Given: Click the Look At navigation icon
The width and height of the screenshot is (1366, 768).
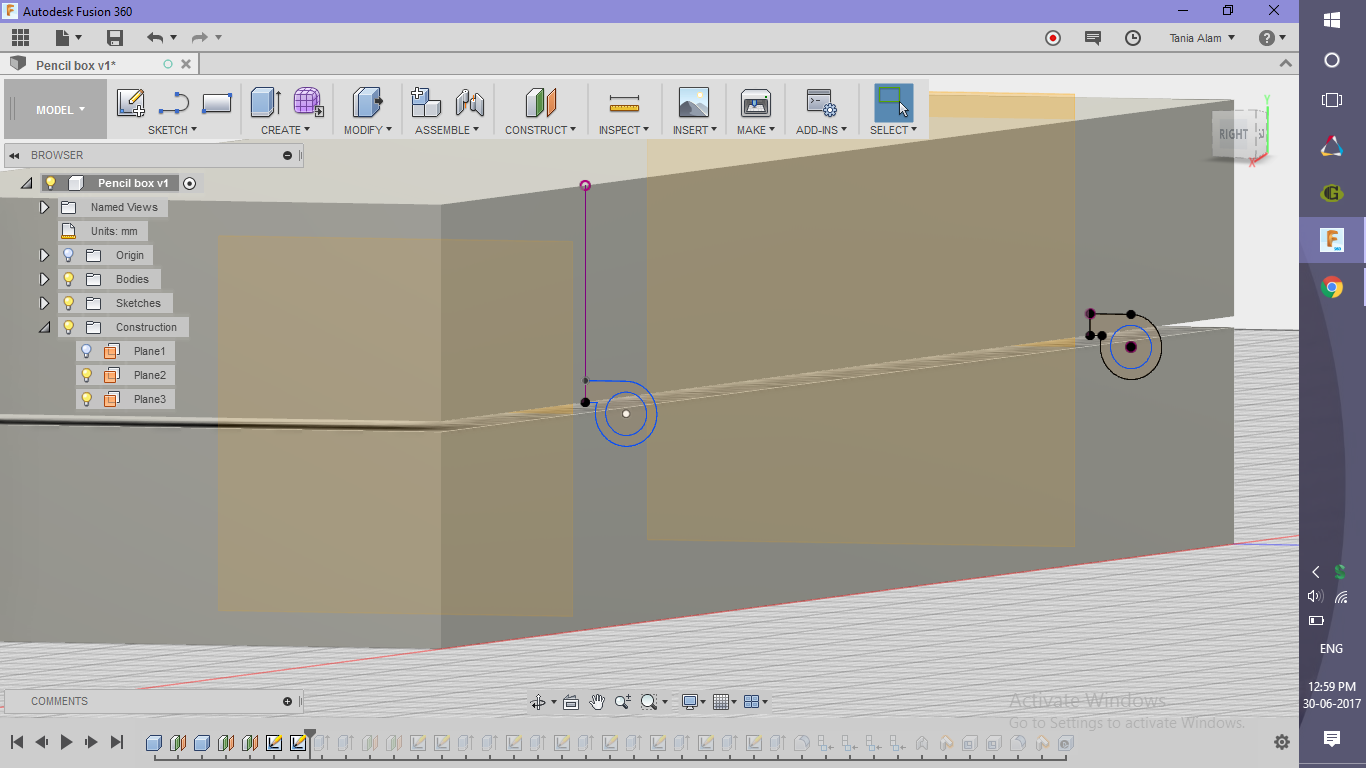Looking at the screenshot, I should [571, 702].
